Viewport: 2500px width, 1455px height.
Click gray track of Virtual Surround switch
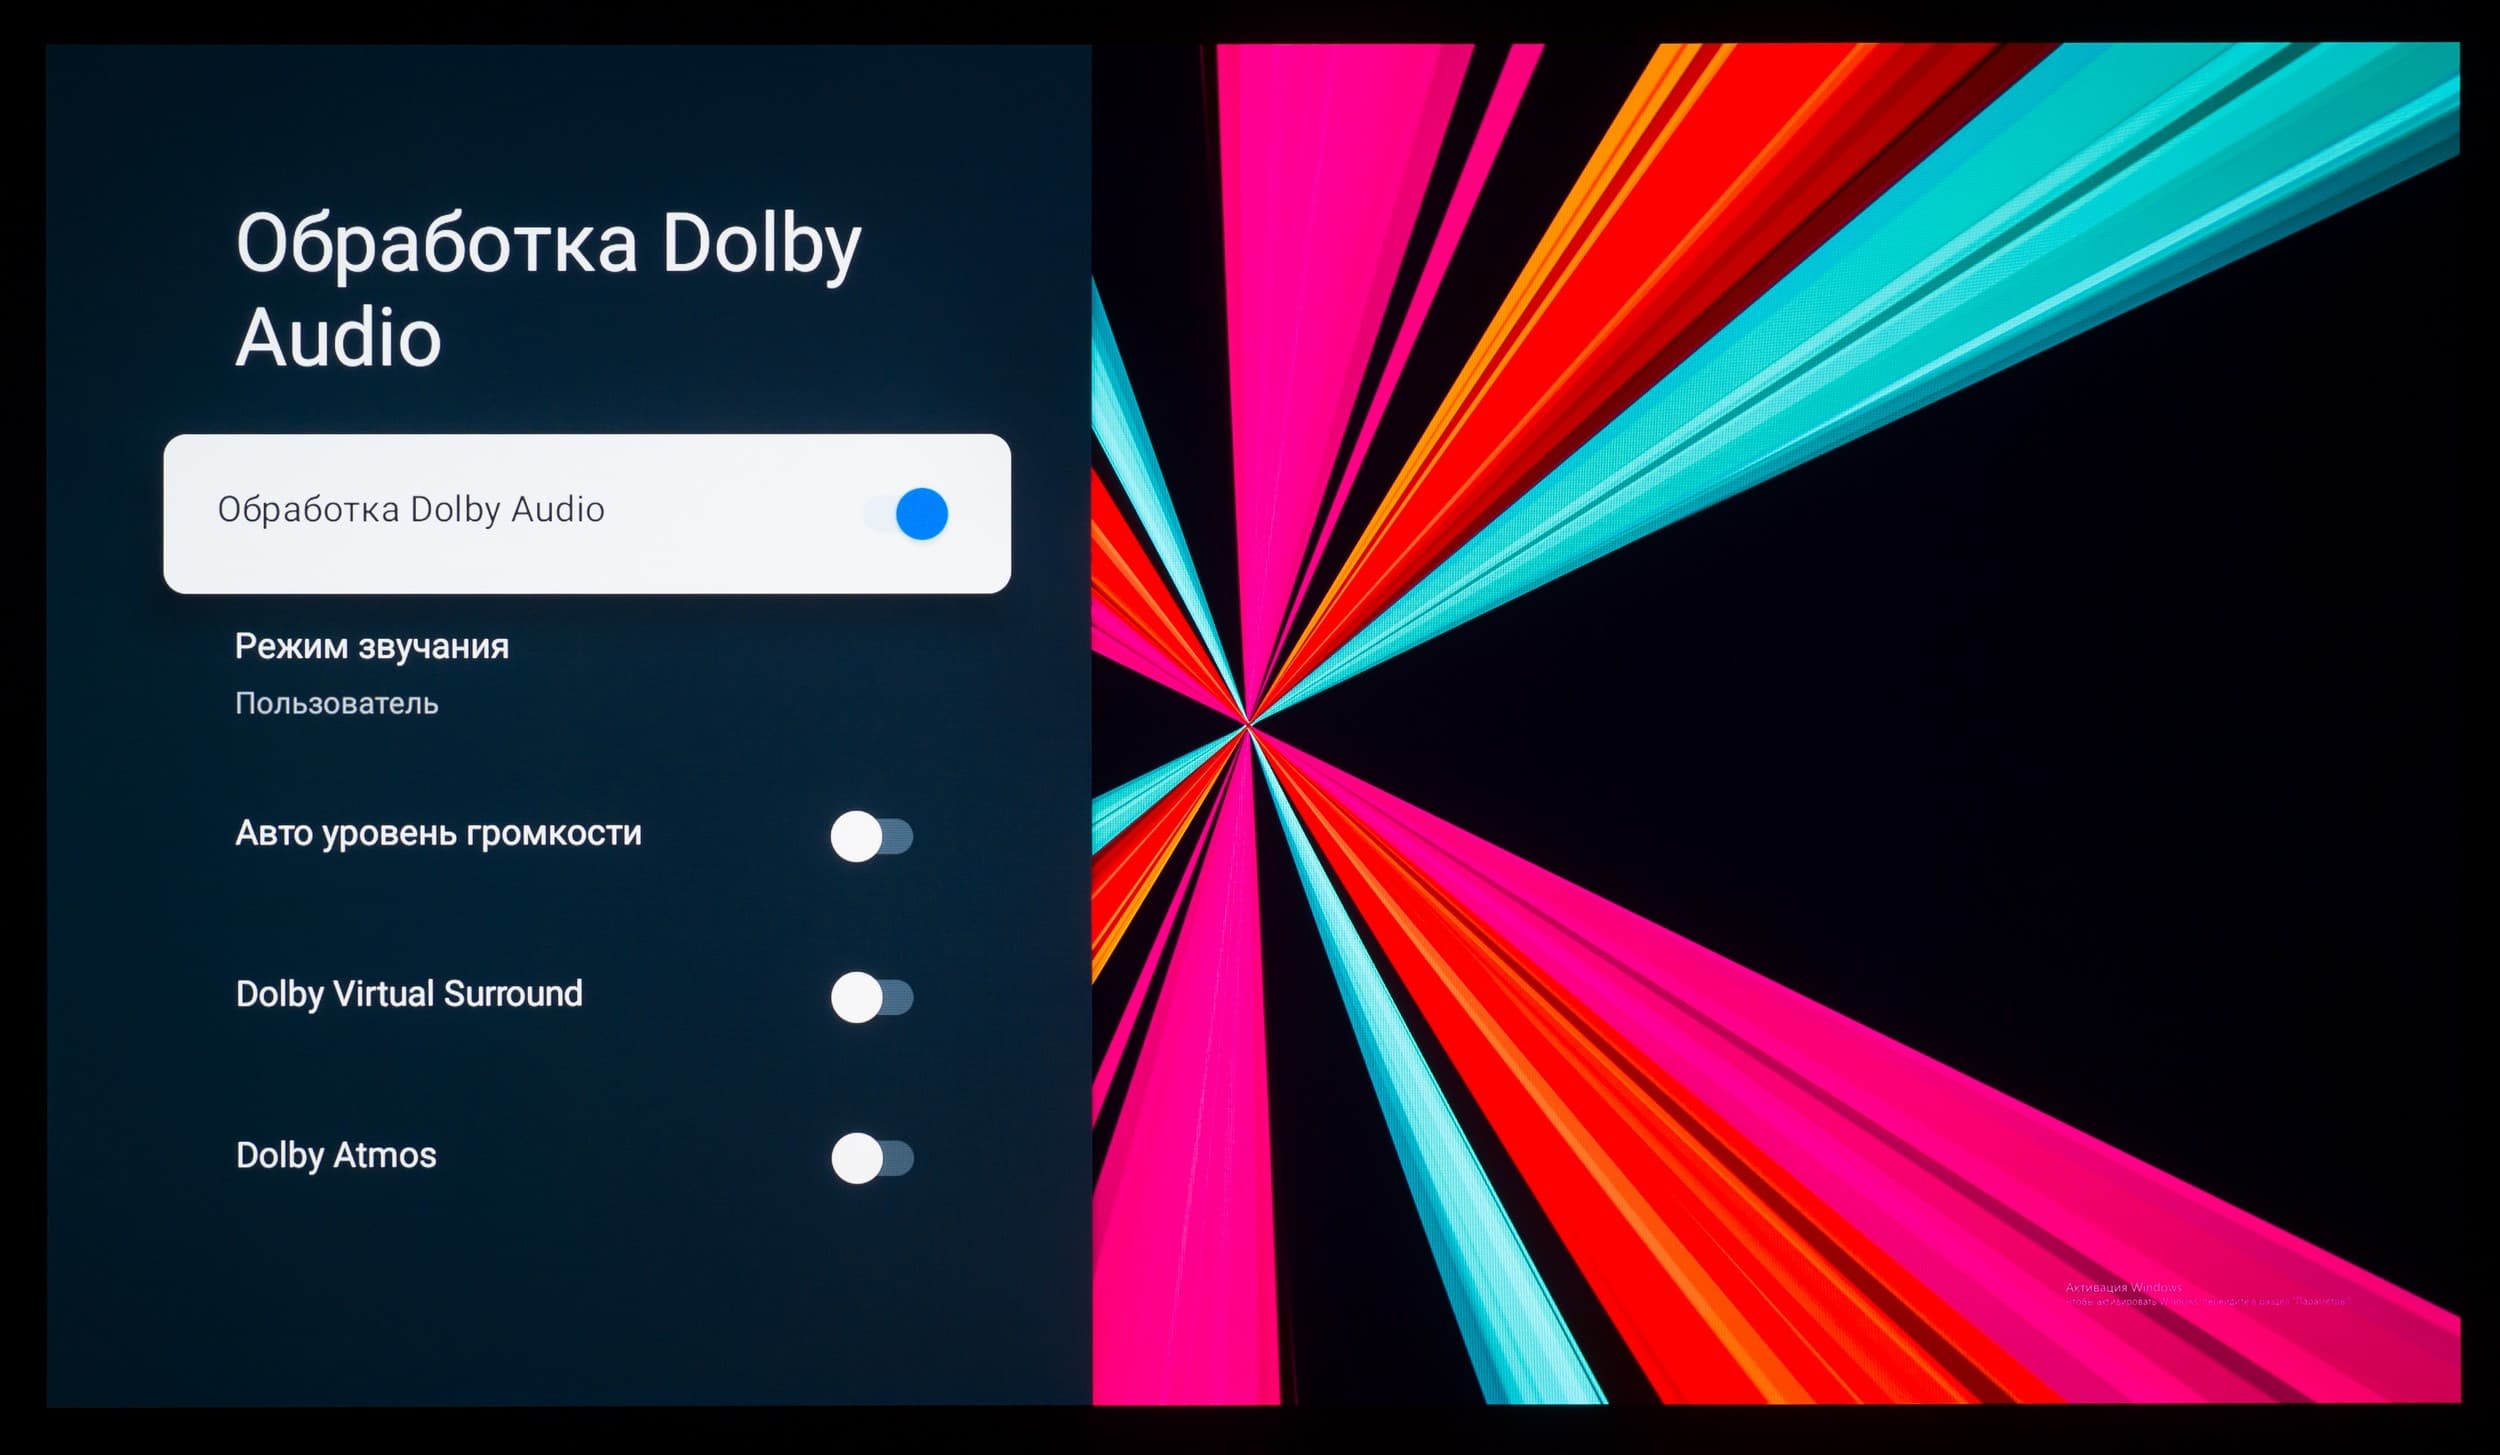point(899,997)
